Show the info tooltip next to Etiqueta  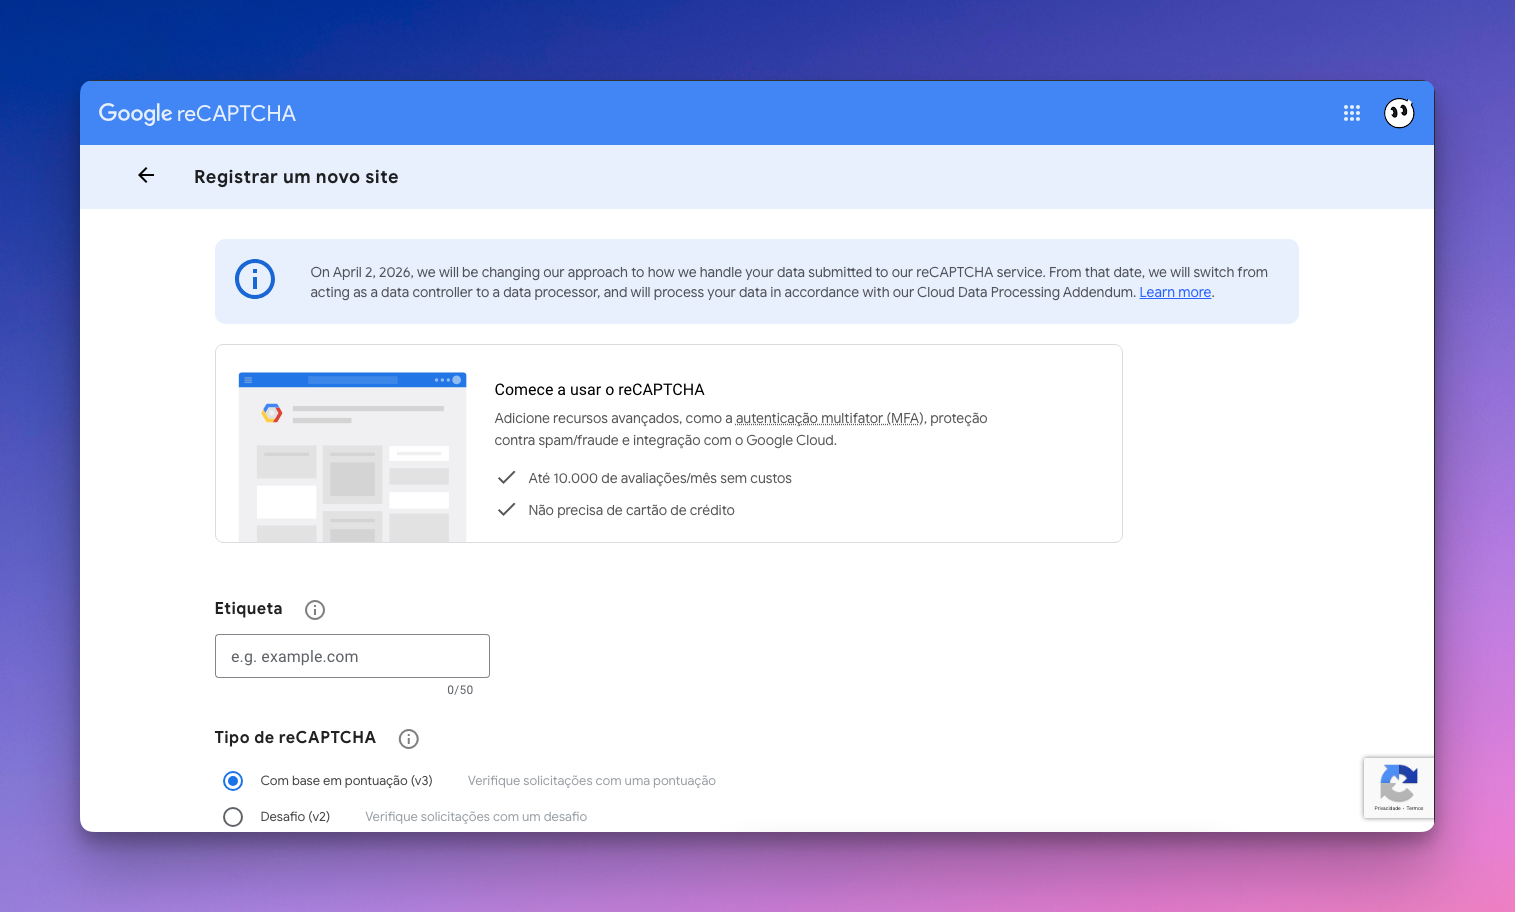pos(315,610)
